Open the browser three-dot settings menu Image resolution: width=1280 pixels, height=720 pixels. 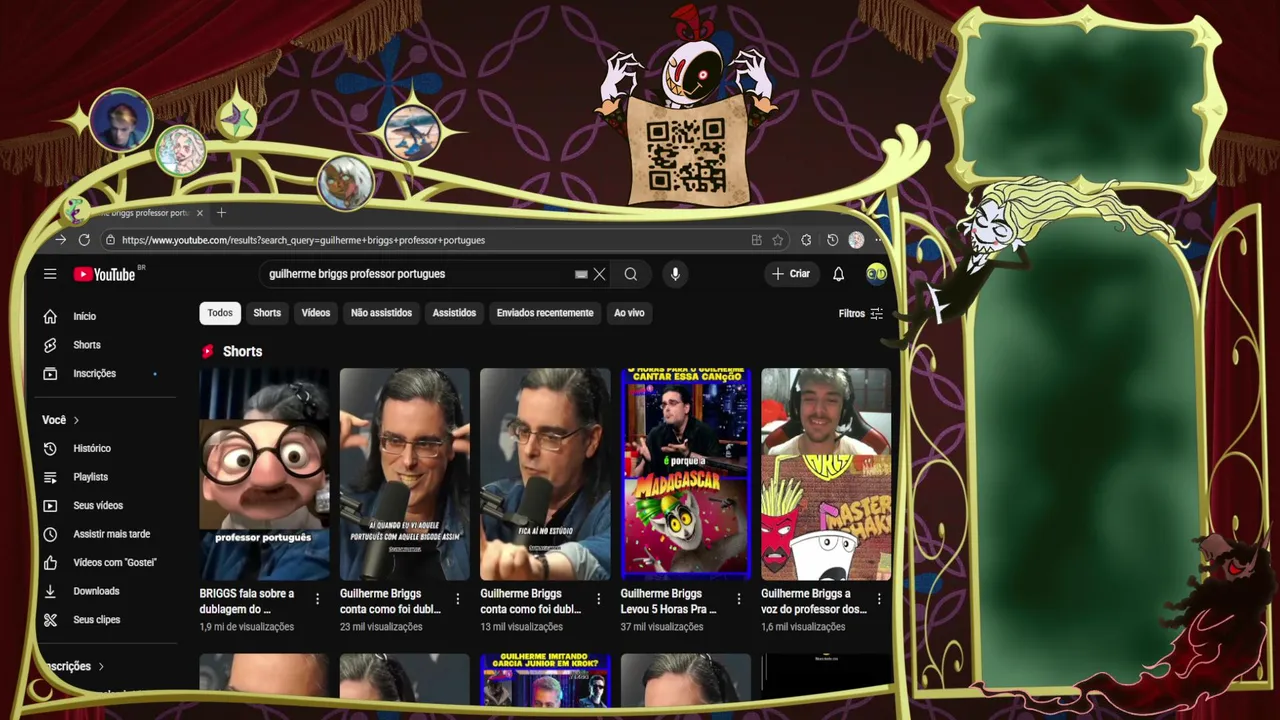879,240
